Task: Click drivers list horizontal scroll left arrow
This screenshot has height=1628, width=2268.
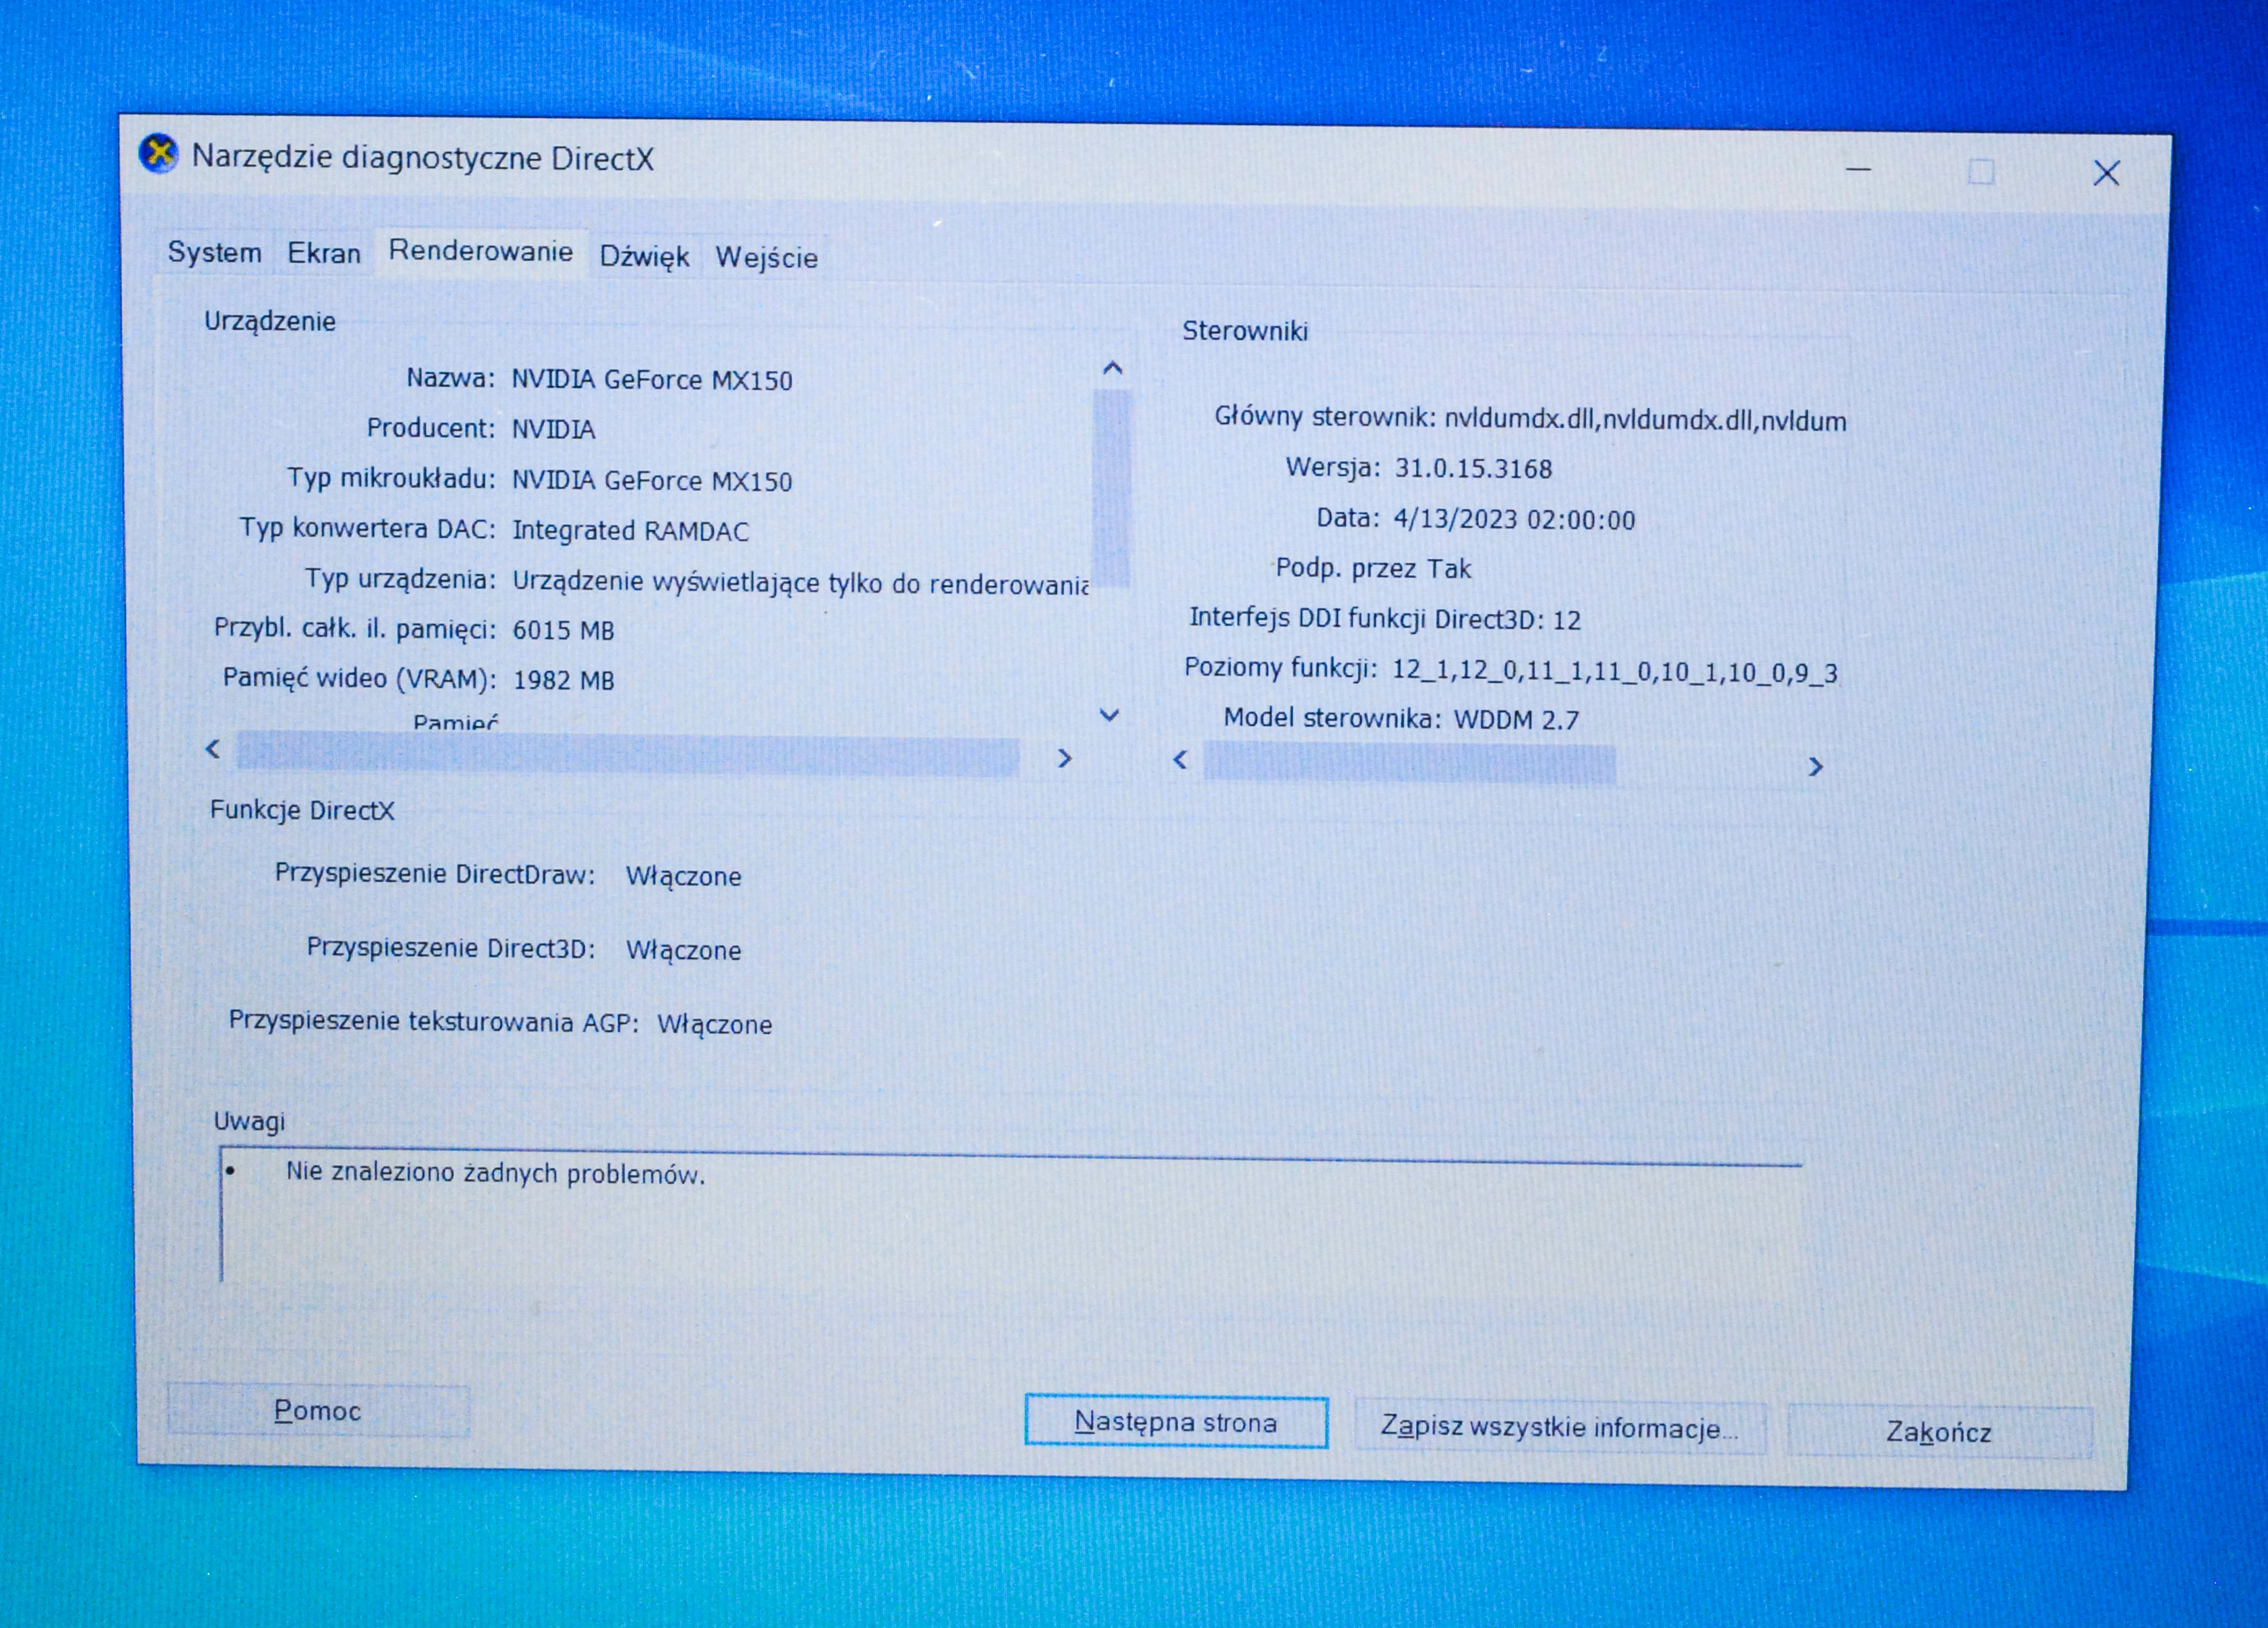Action: point(1180,760)
